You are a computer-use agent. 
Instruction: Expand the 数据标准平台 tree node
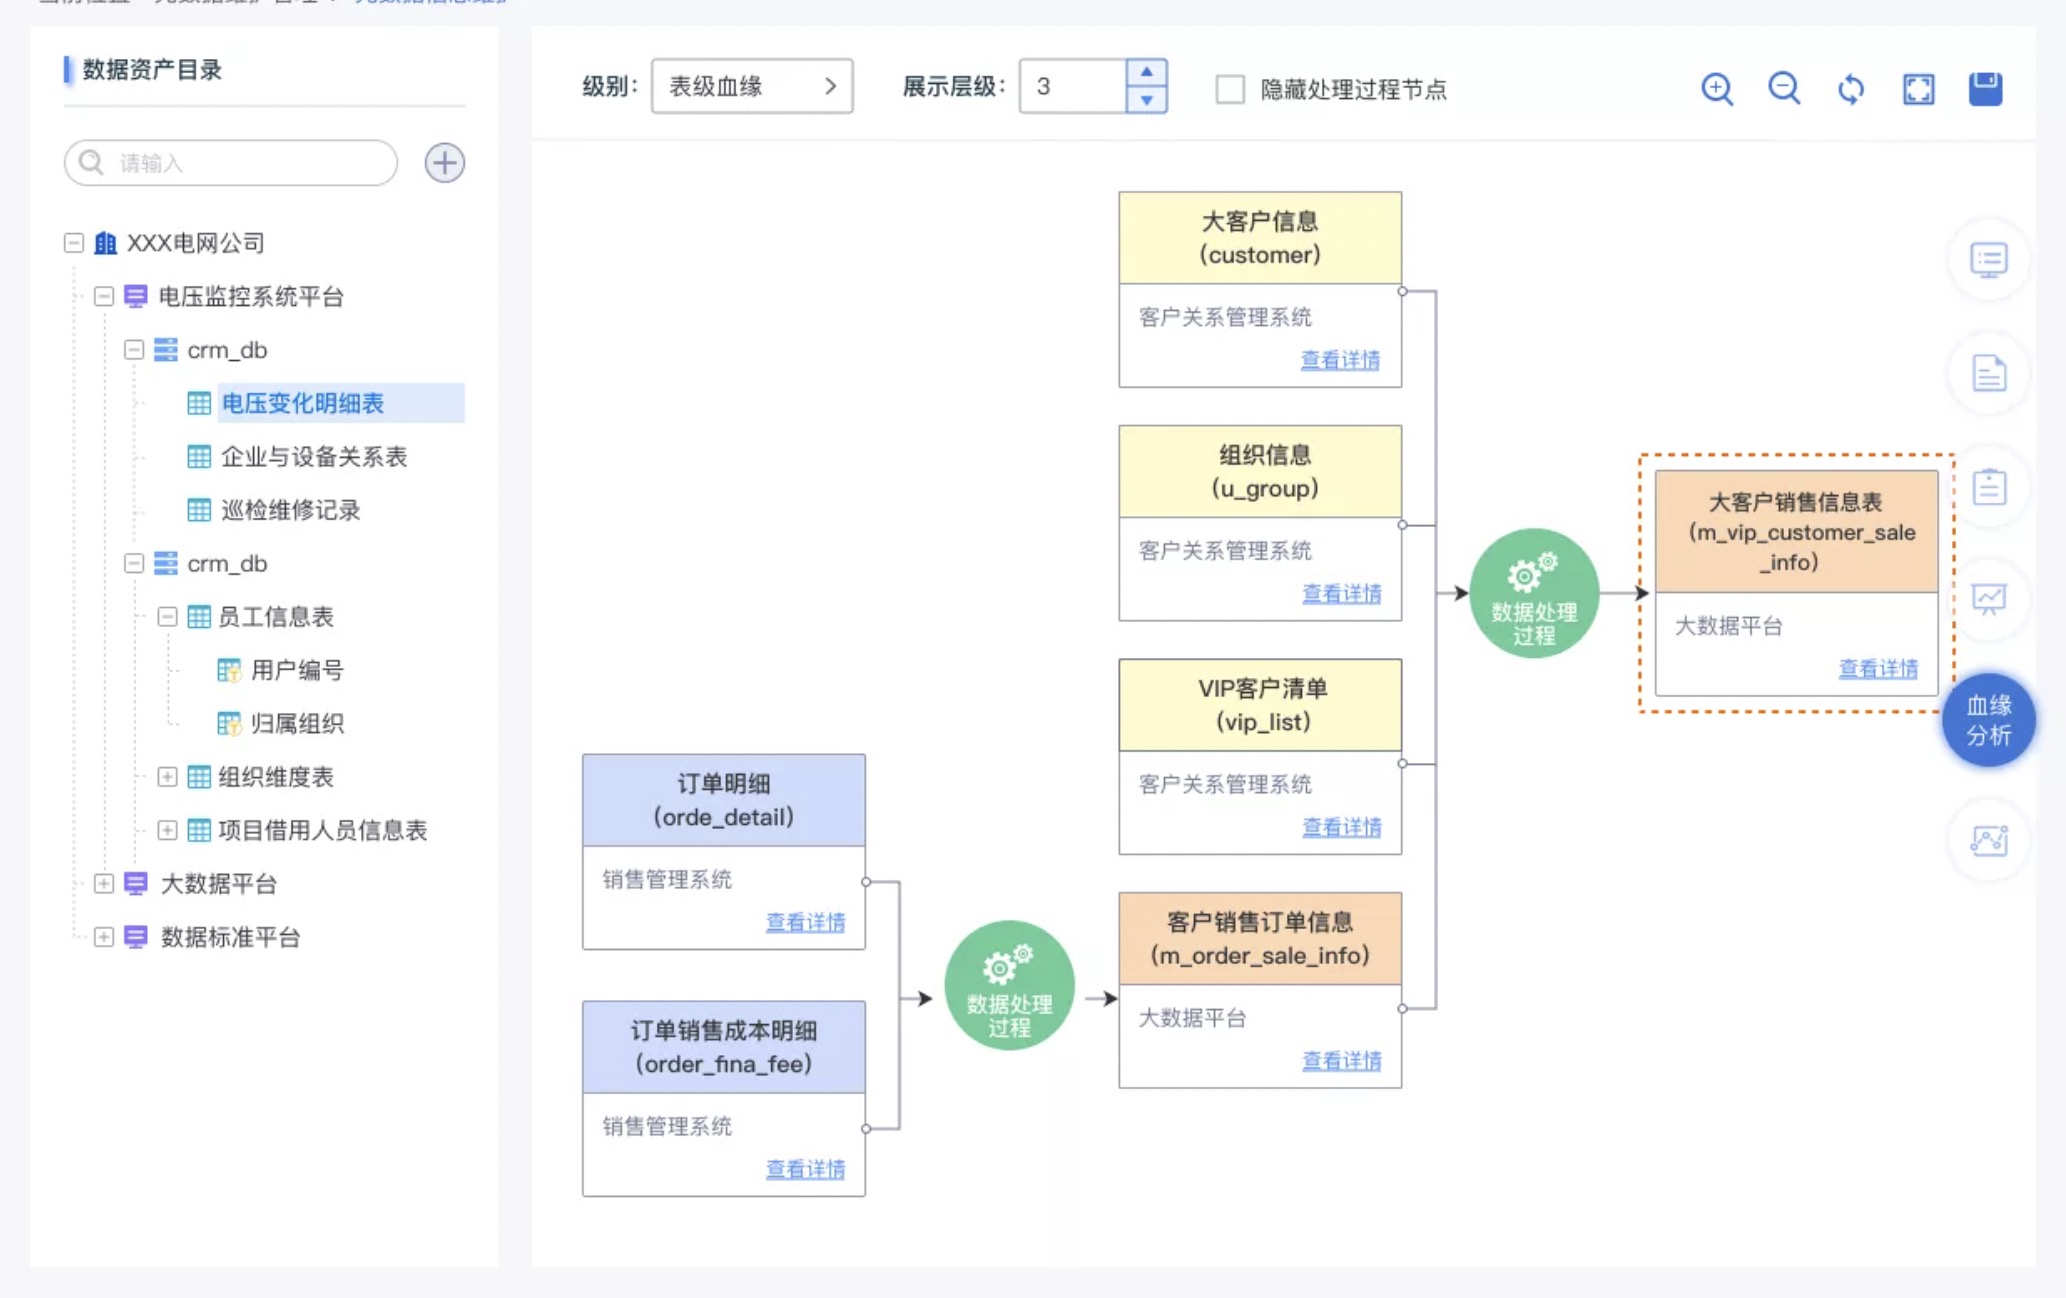pyautogui.click(x=103, y=937)
